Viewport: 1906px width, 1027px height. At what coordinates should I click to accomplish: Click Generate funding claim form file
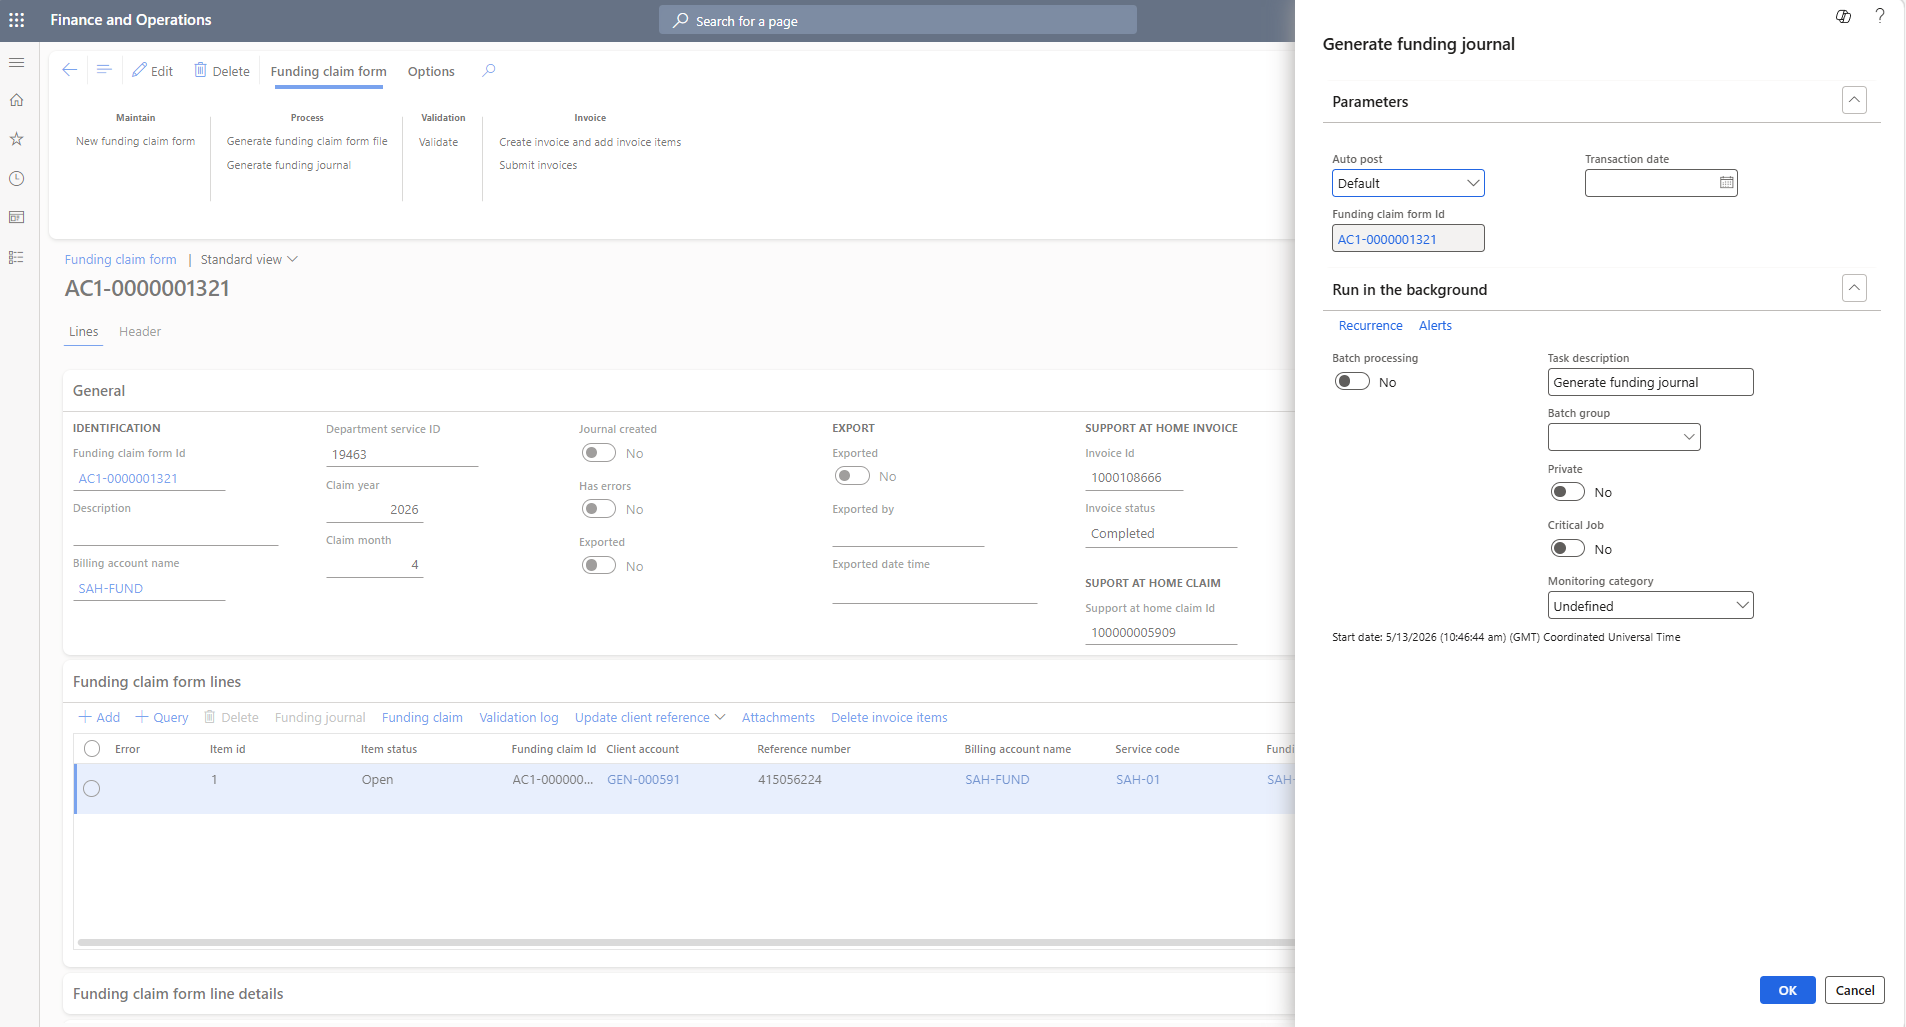[x=307, y=142]
